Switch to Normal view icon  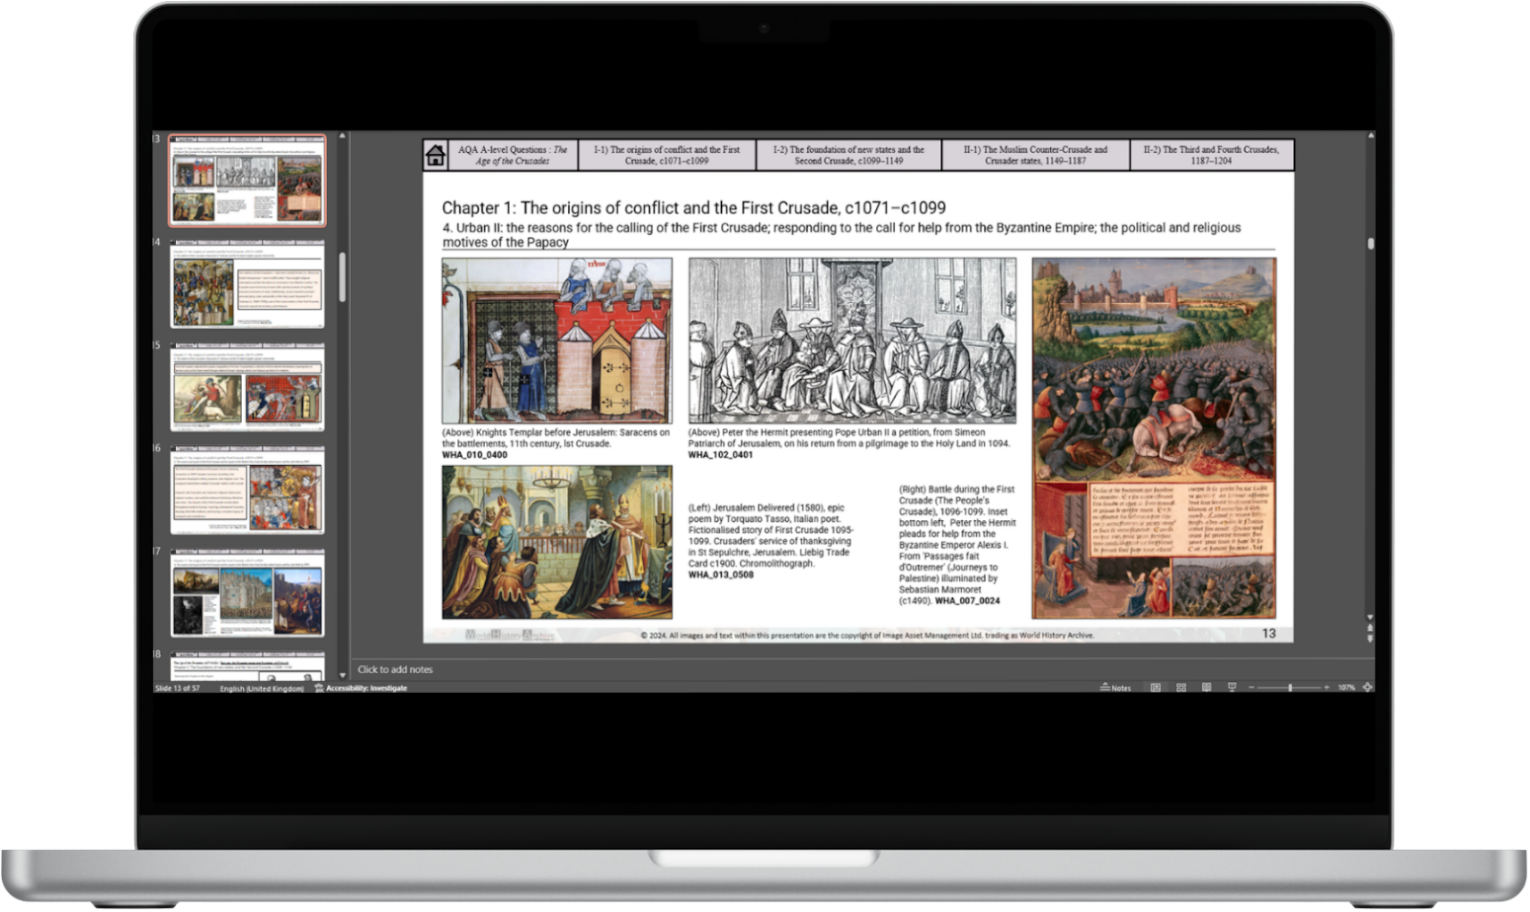1156,688
